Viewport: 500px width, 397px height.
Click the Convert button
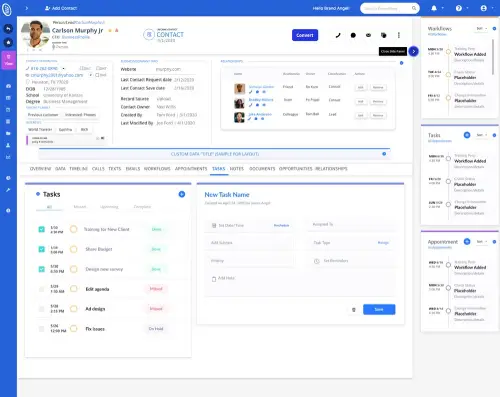pyautogui.click(x=305, y=35)
